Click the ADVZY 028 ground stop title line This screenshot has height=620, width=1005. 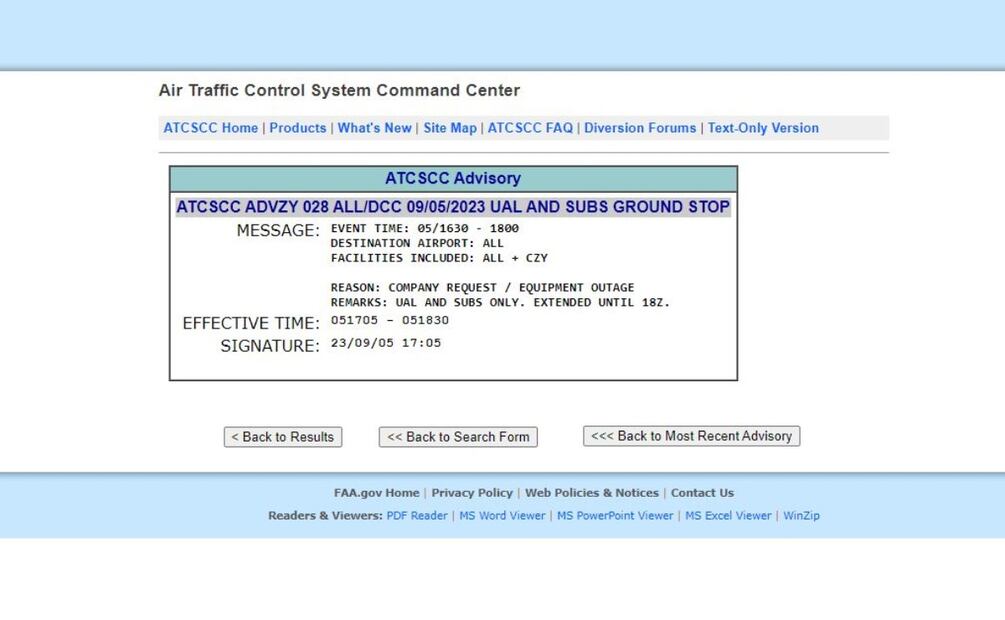pos(453,207)
